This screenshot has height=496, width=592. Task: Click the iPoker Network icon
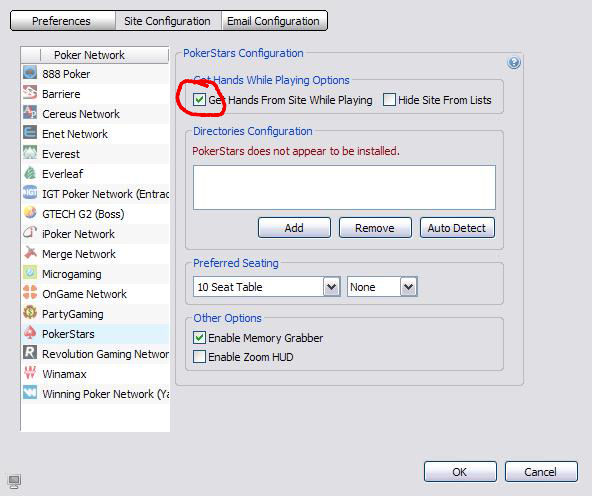tap(30, 233)
